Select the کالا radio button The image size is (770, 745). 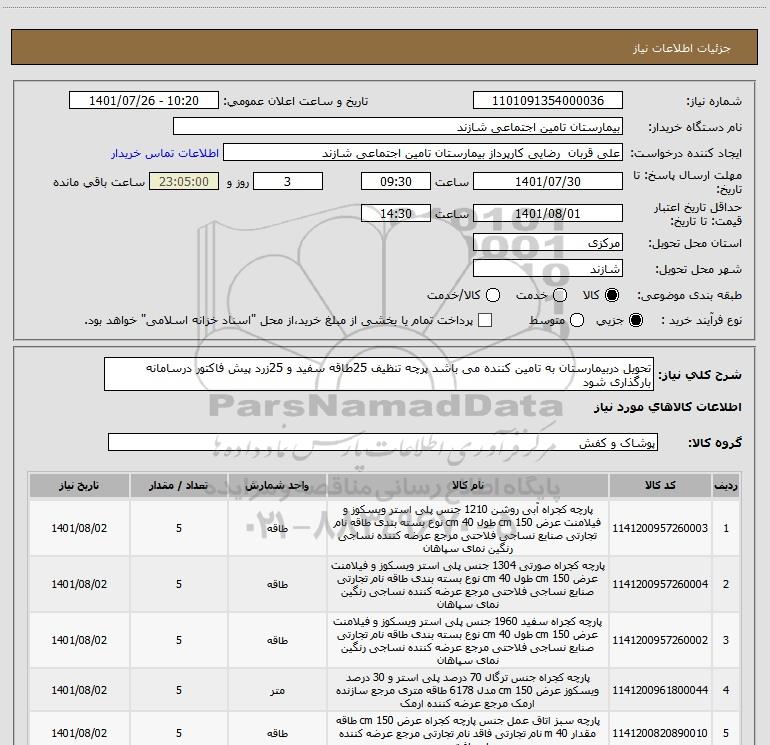612,295
